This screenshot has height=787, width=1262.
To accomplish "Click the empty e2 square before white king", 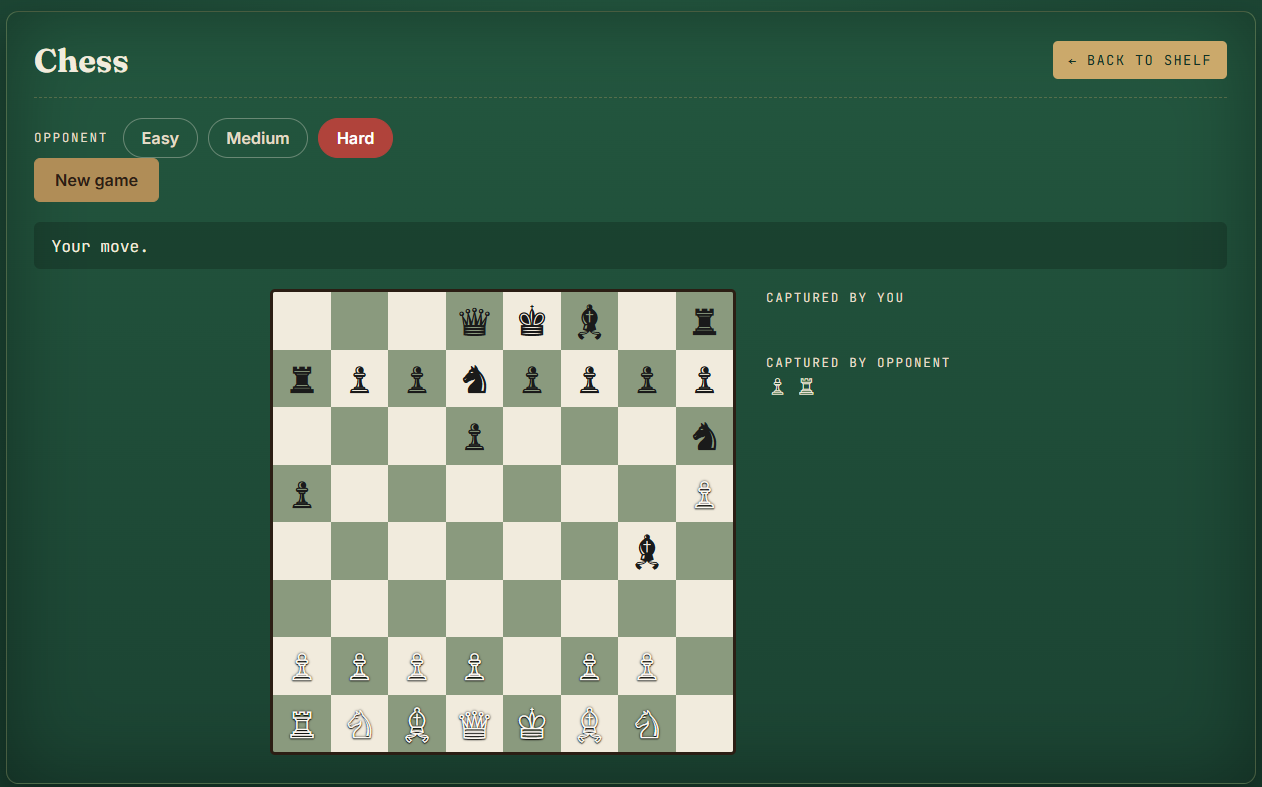I will 532,666.
